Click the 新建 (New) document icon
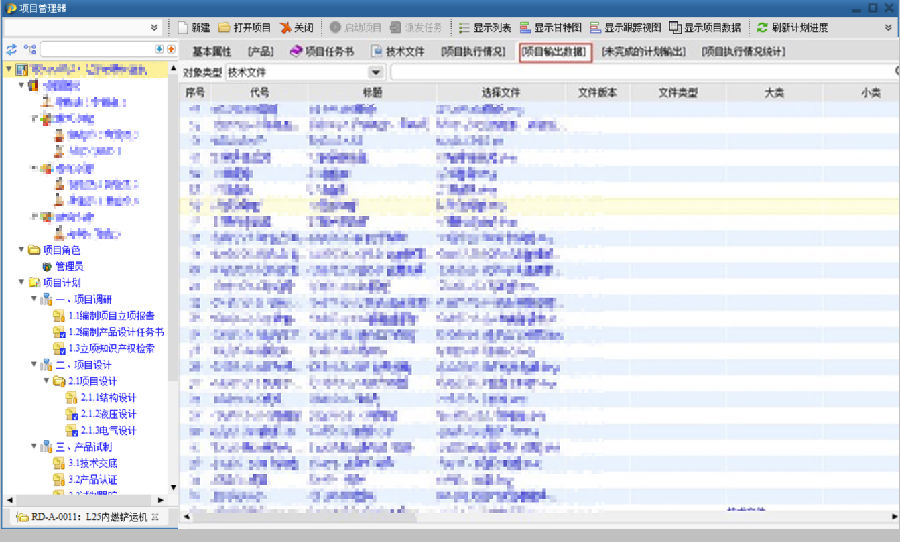900x542 pixels. point(183,28)
